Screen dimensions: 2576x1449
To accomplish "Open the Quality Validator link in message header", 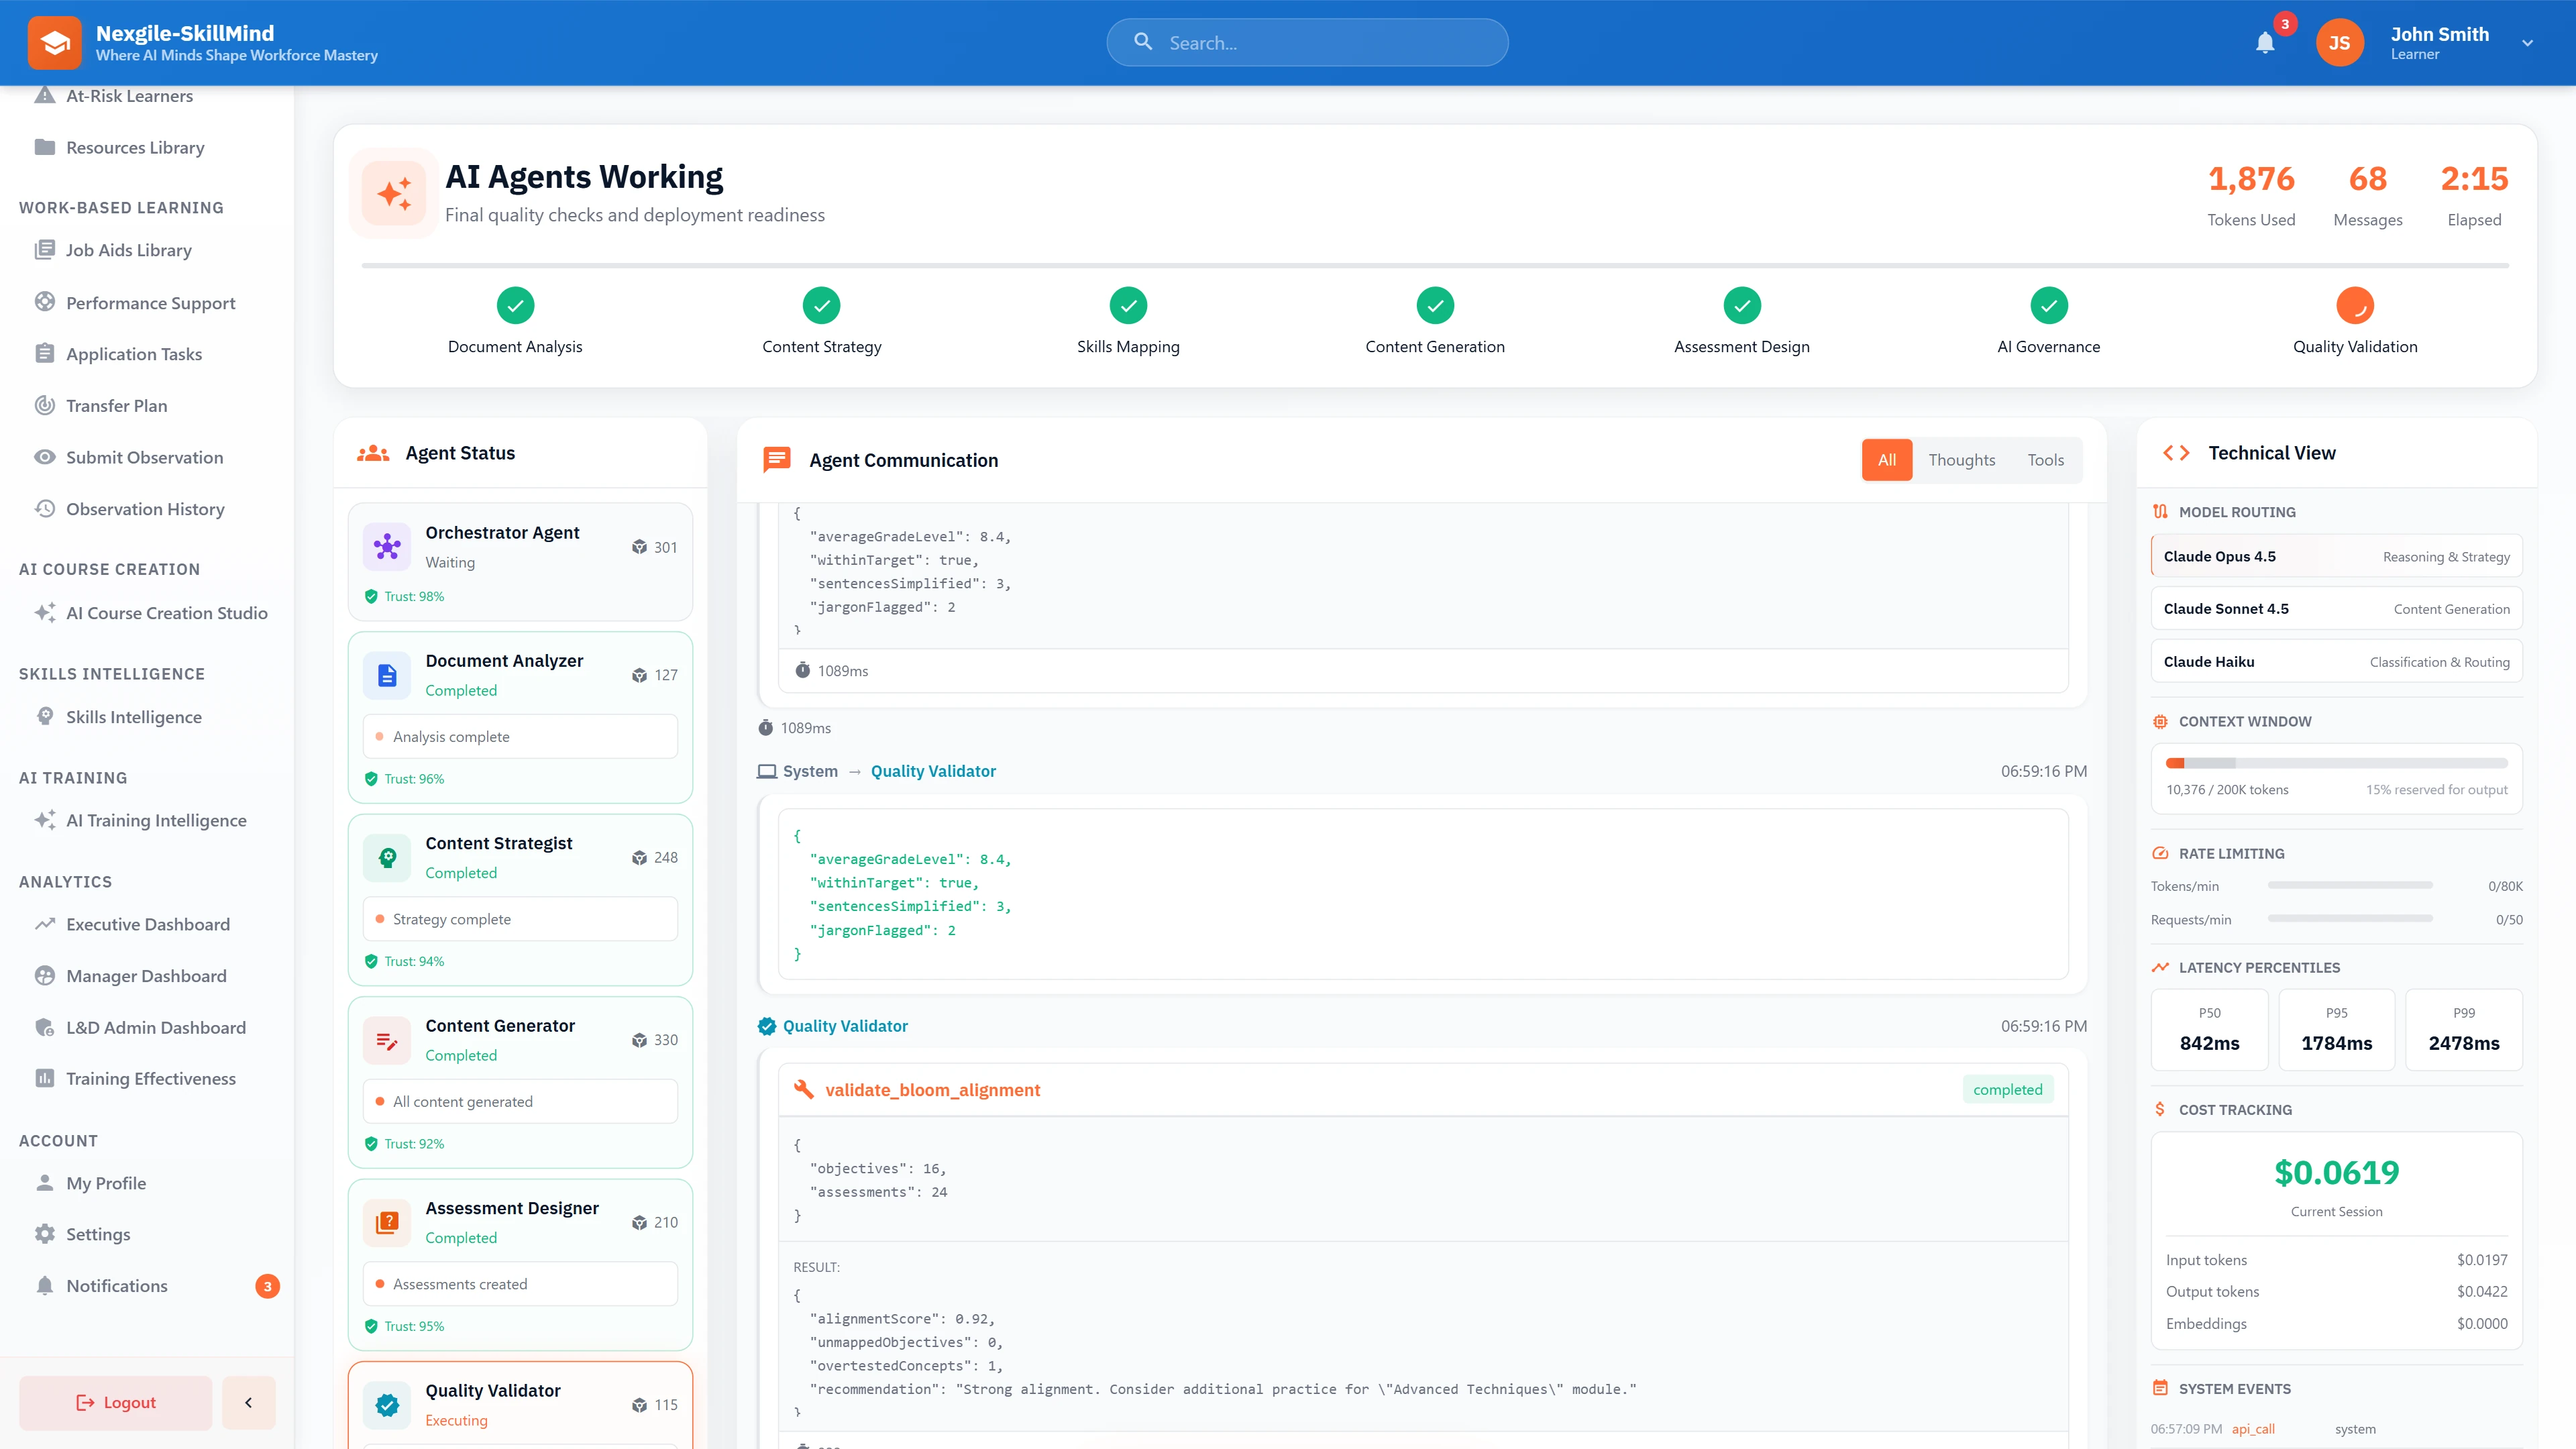I will [x=932, y=771].
